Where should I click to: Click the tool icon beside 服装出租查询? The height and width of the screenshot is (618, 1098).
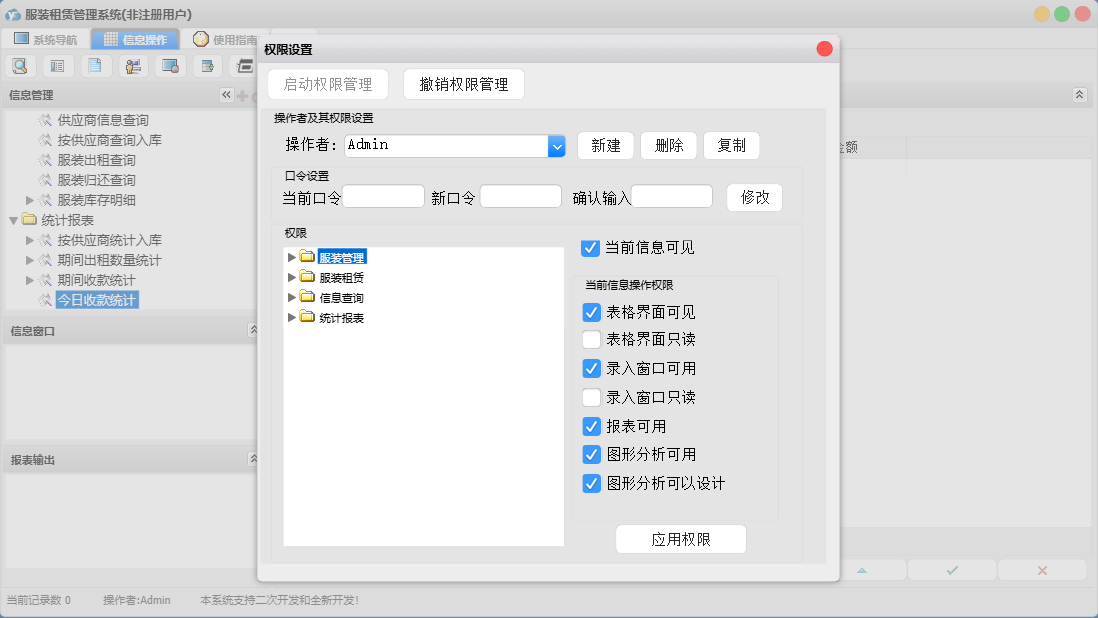[46, 160]
